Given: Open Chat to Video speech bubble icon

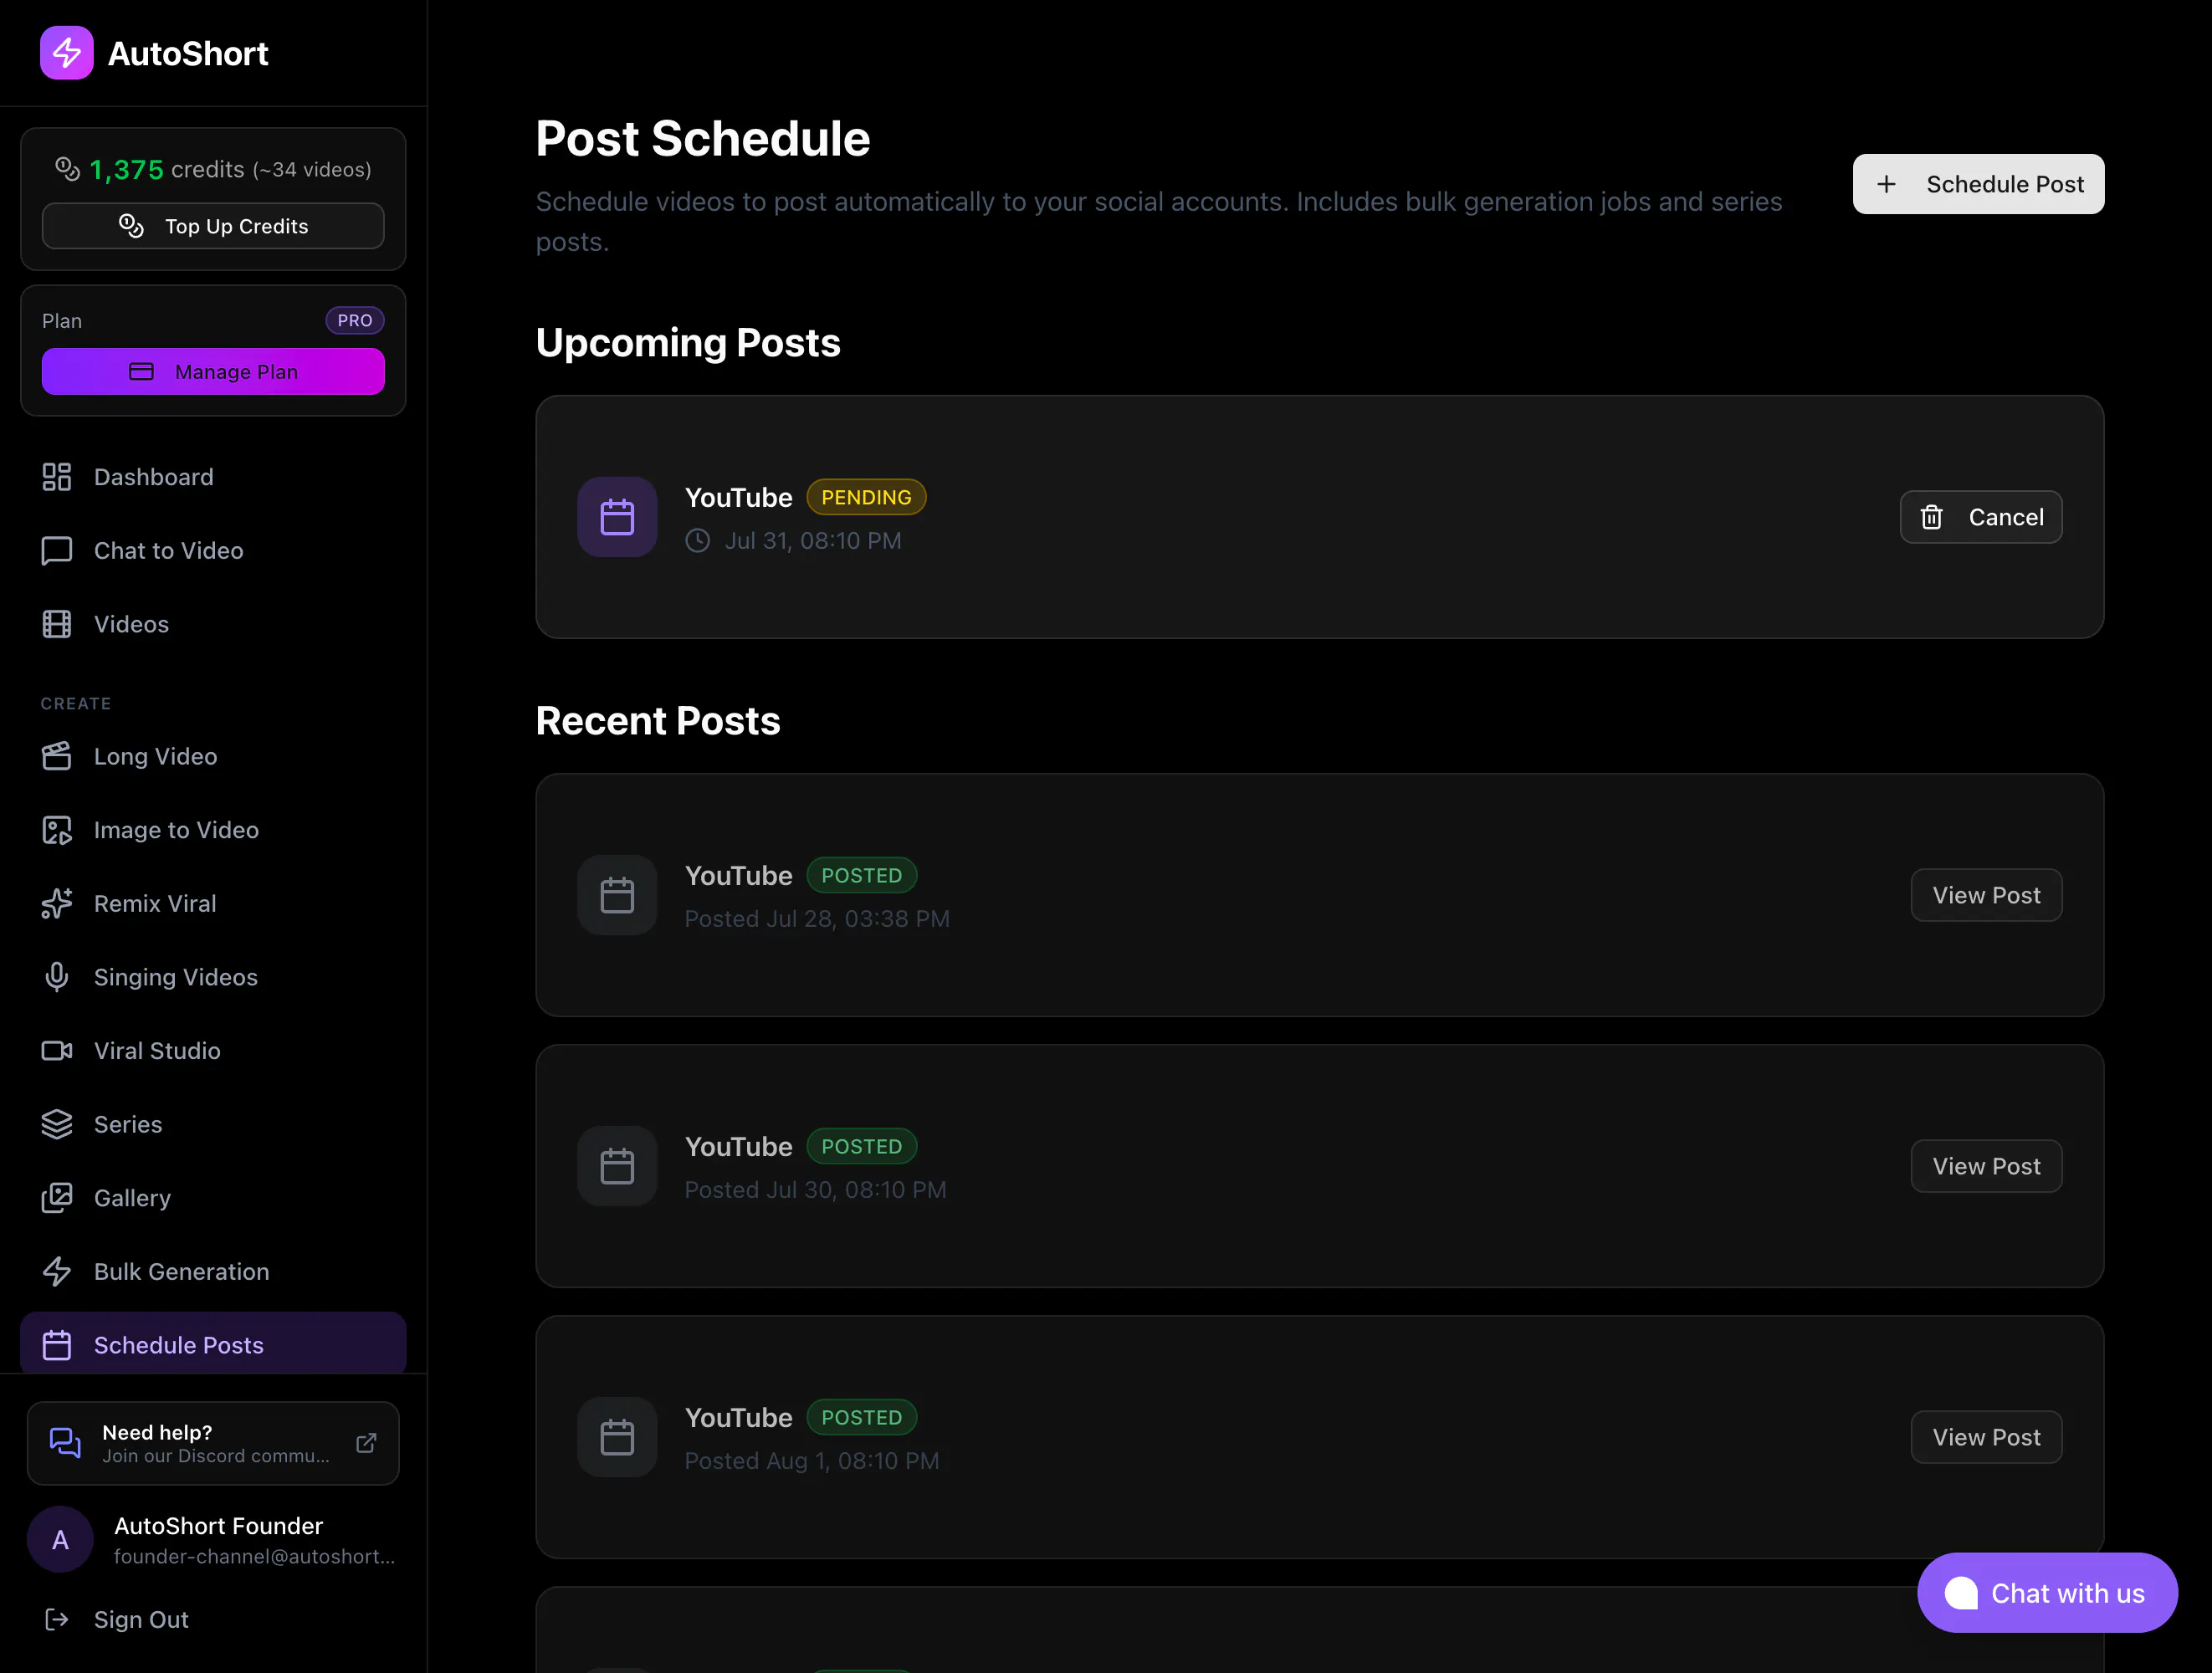Looking at the screenshot, I should (x=57, y=551).
